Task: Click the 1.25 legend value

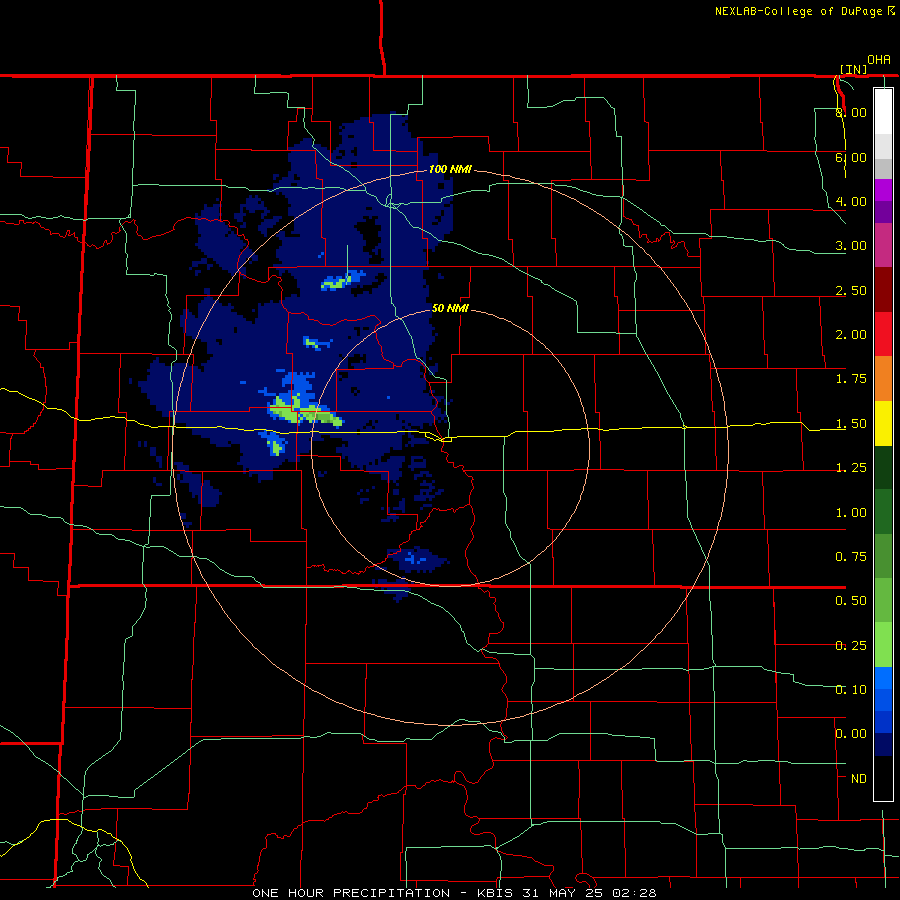Action: coord(851,468)
